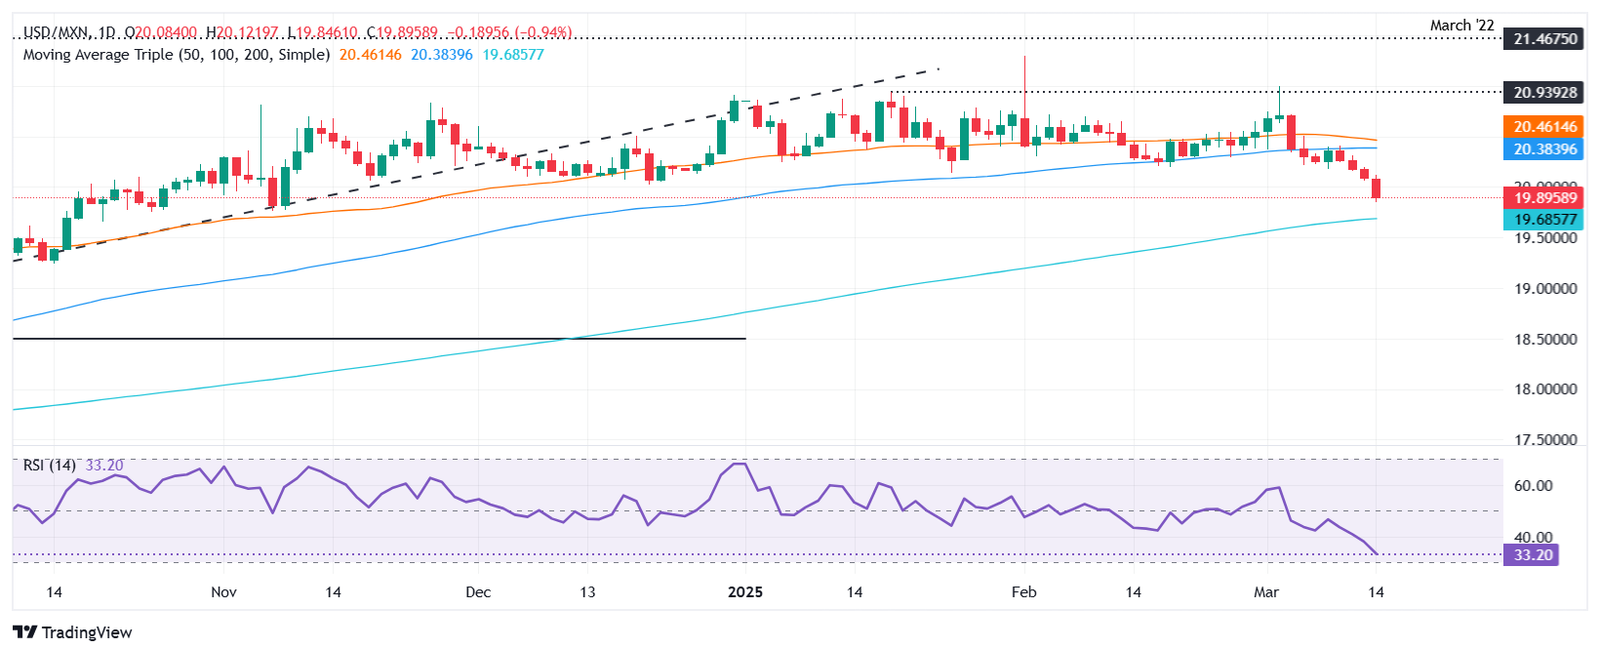Click the cyan 19.68577 MA legend value

(x=513, y=54)
